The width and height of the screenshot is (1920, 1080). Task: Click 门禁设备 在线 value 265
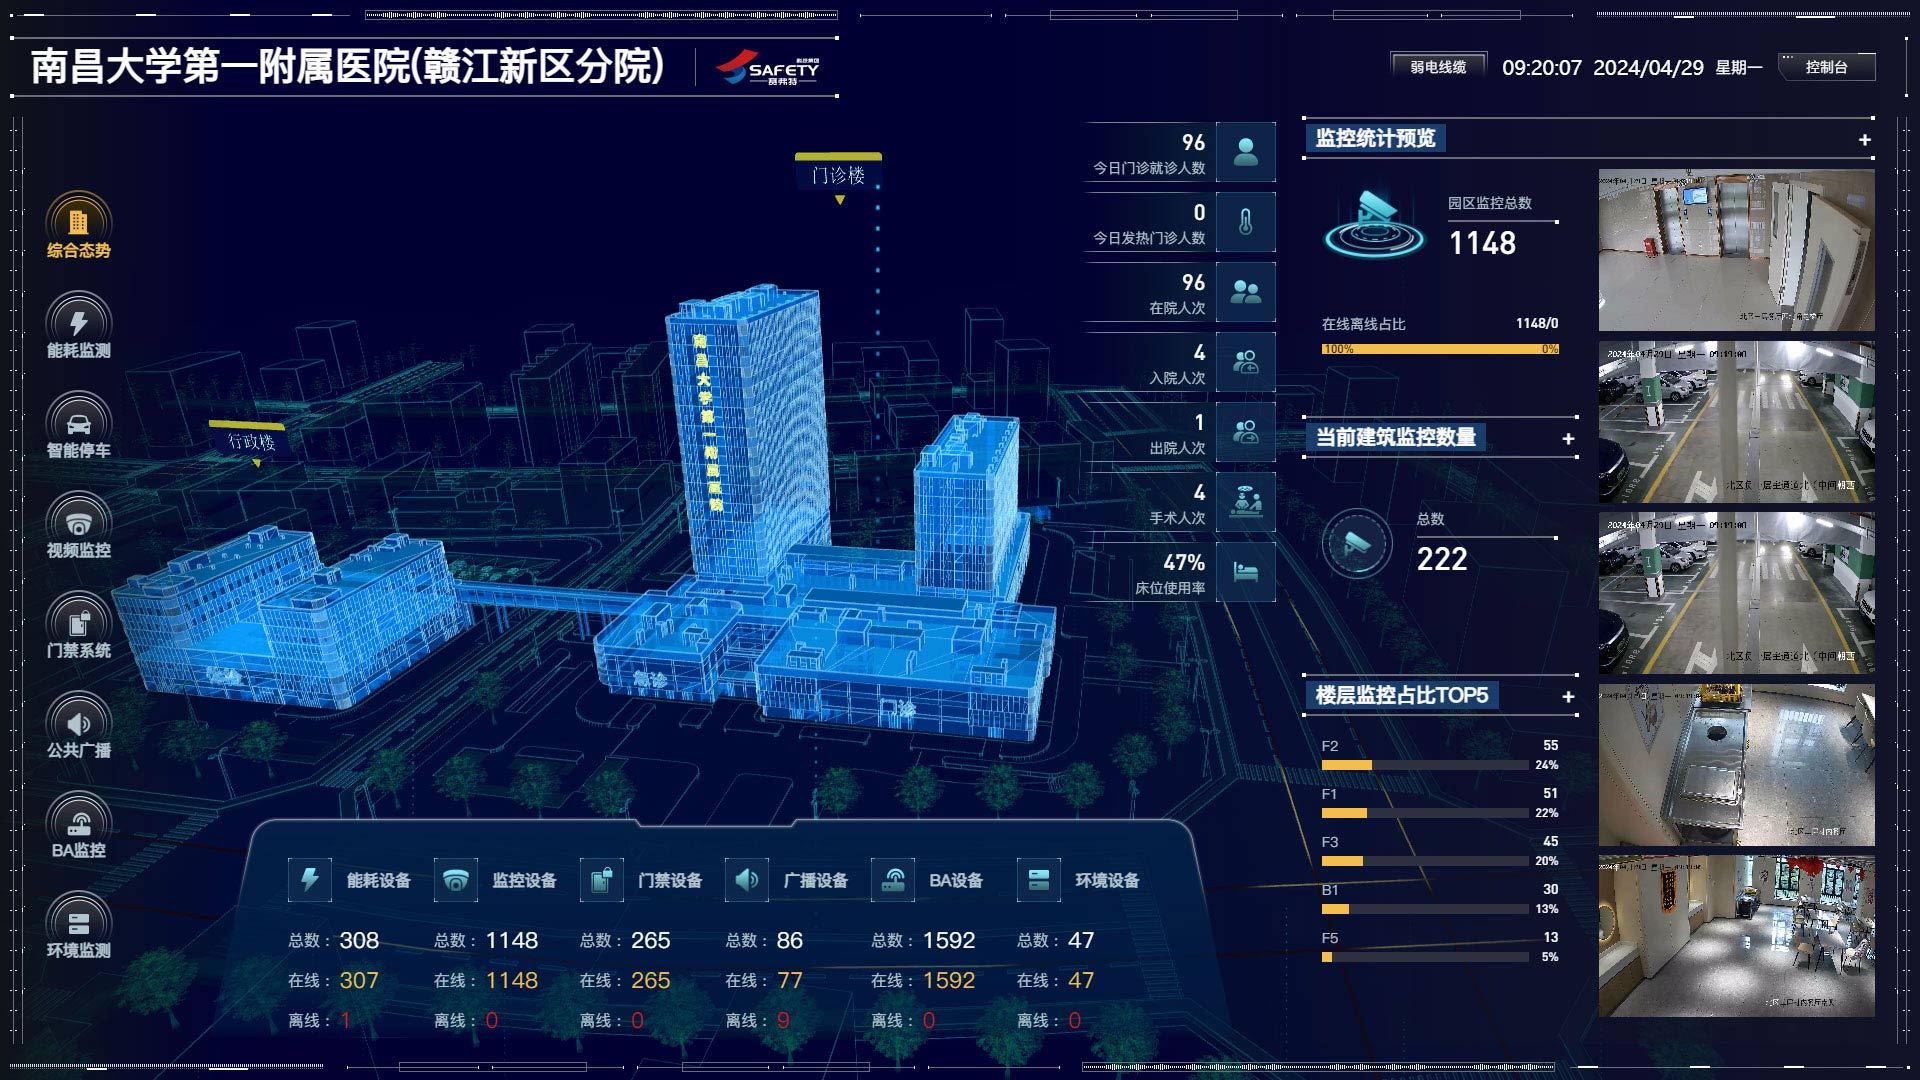650,980
